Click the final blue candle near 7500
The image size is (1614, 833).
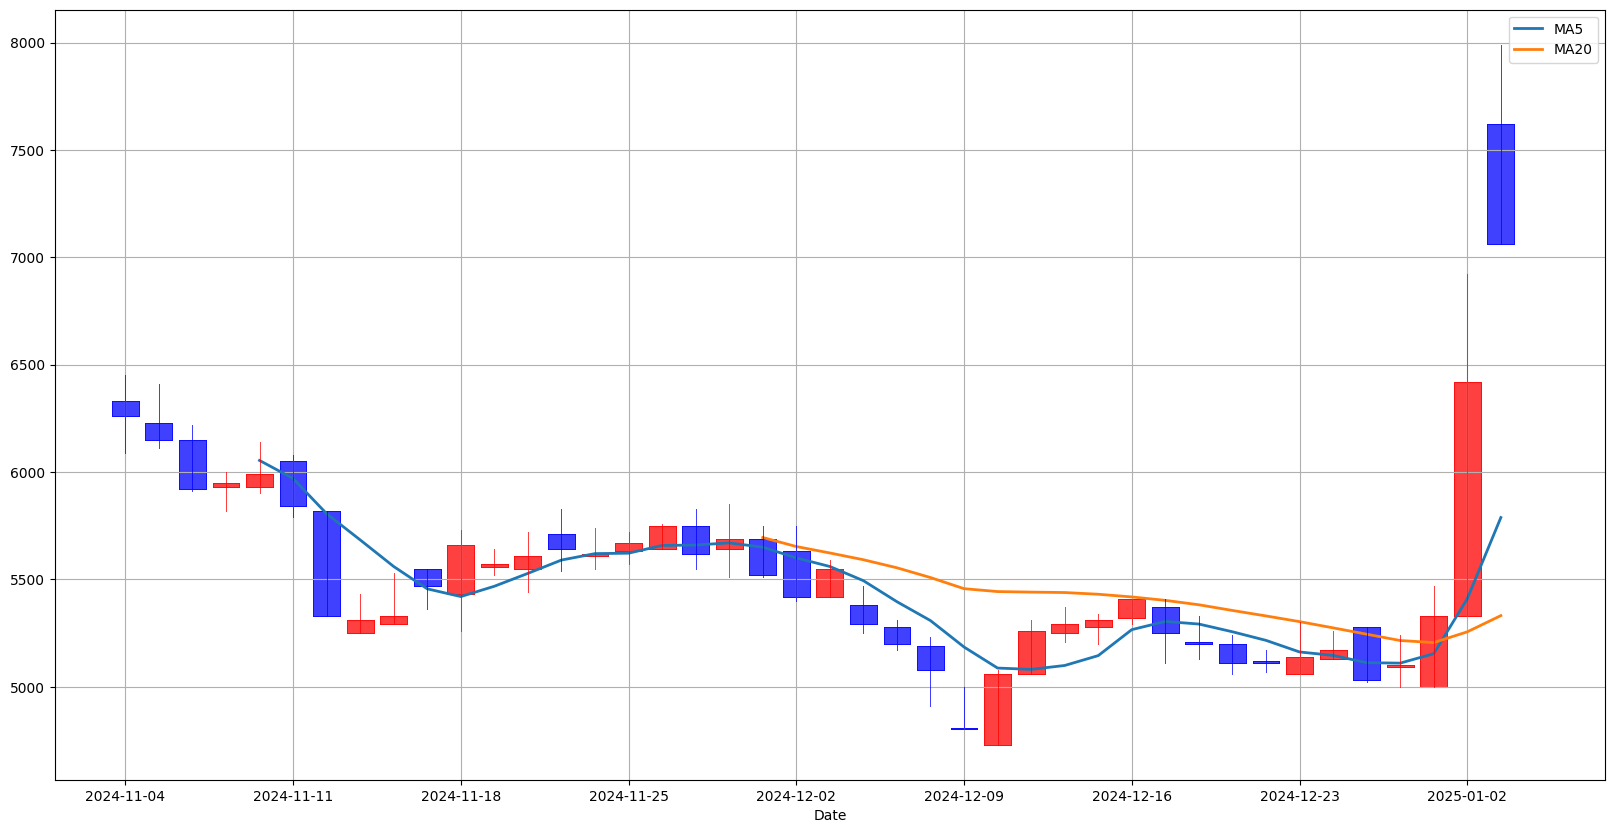(x=1500, y=184)
